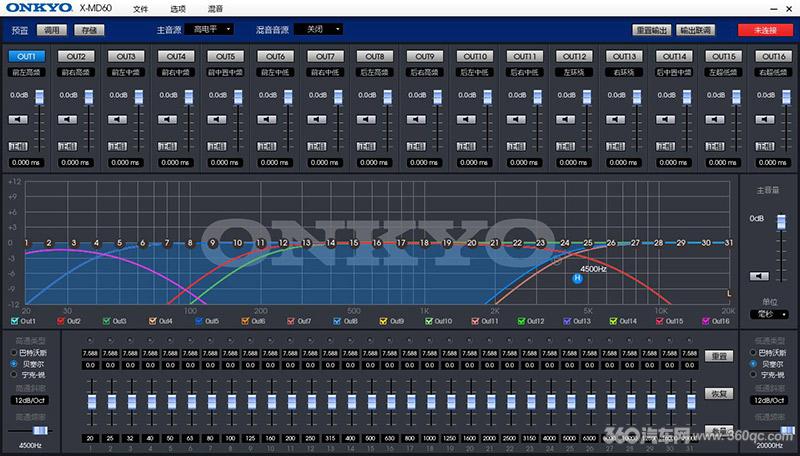Mute the OUT7 channel speaker icon
800x456 pixels.
pos(317,119)
